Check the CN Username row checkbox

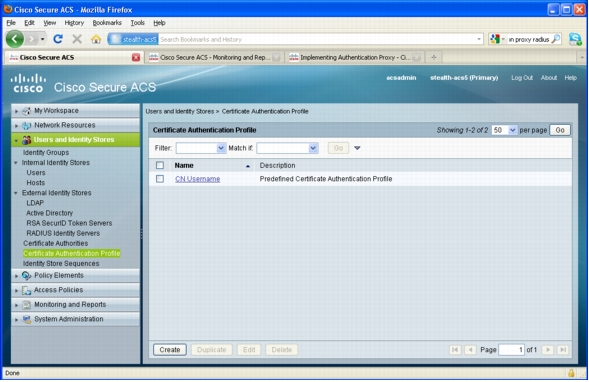click(160, 178)
